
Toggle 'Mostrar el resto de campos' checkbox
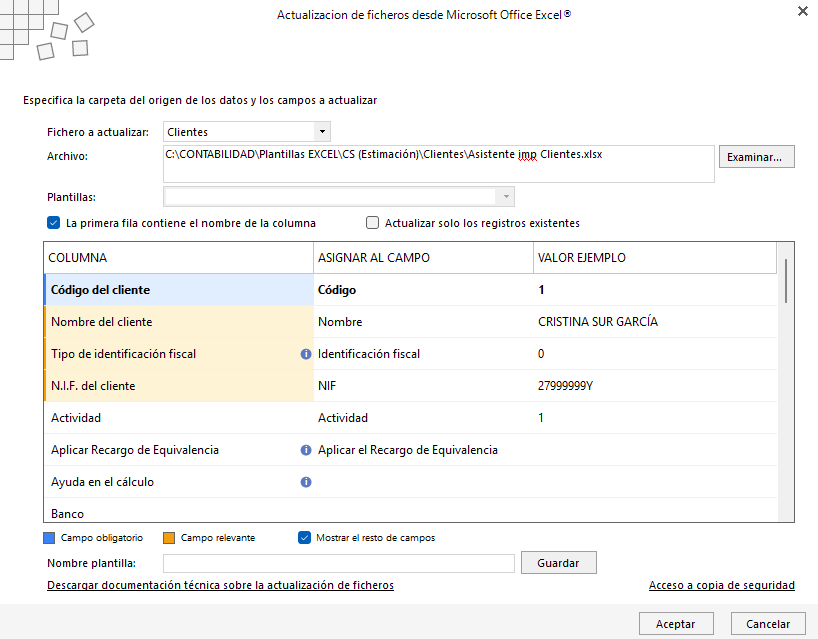304,537
